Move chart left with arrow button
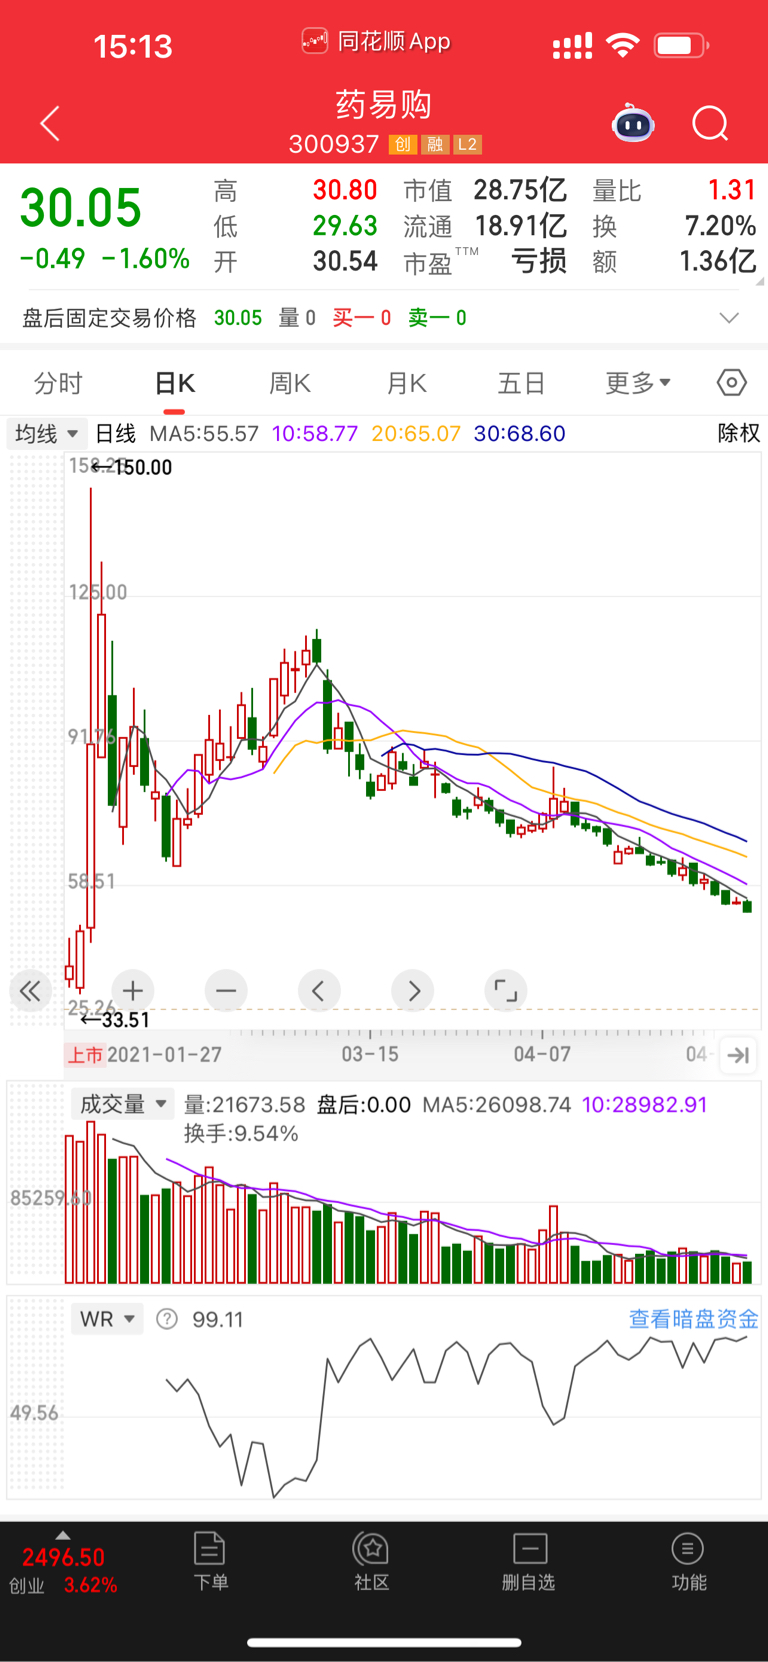This screenshot has width=768, height=1662. click(x=319, y=991)
